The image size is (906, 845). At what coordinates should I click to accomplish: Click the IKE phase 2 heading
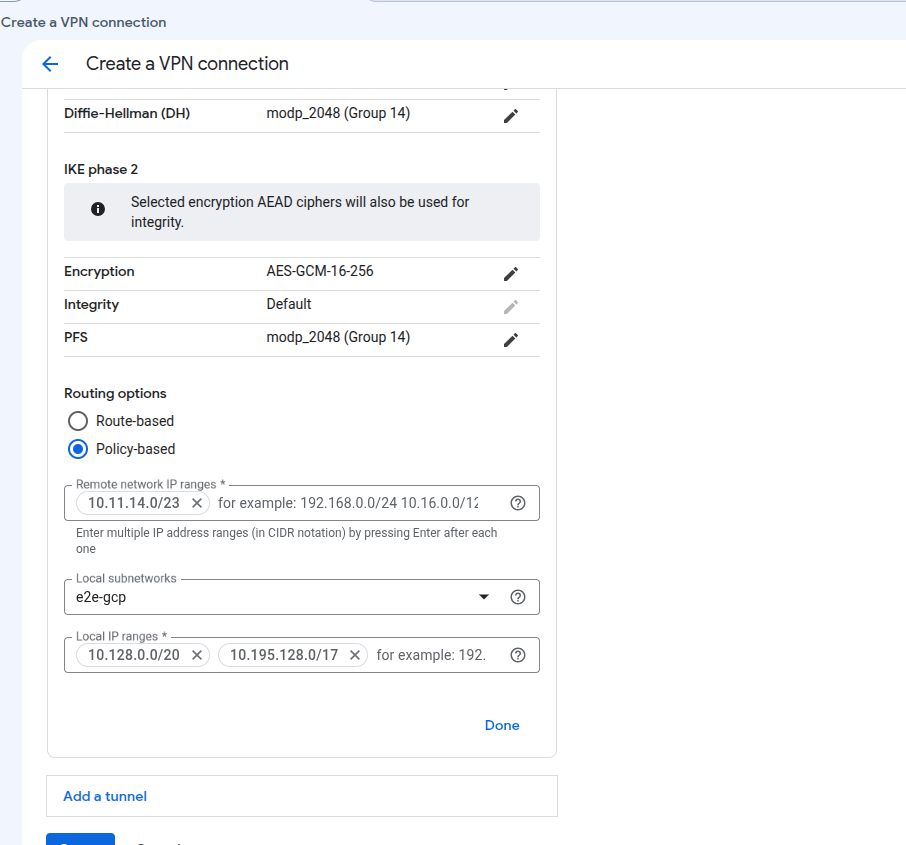101,169
